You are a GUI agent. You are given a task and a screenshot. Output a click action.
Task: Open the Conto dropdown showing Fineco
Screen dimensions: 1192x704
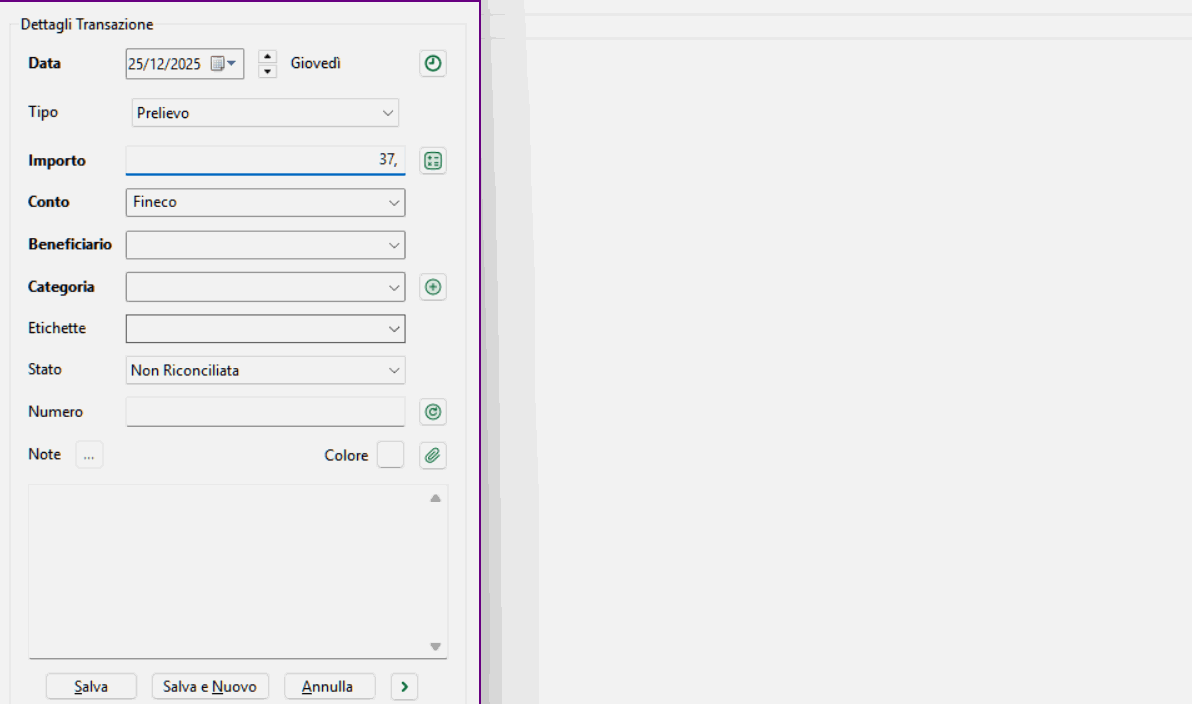click(393, 203)
